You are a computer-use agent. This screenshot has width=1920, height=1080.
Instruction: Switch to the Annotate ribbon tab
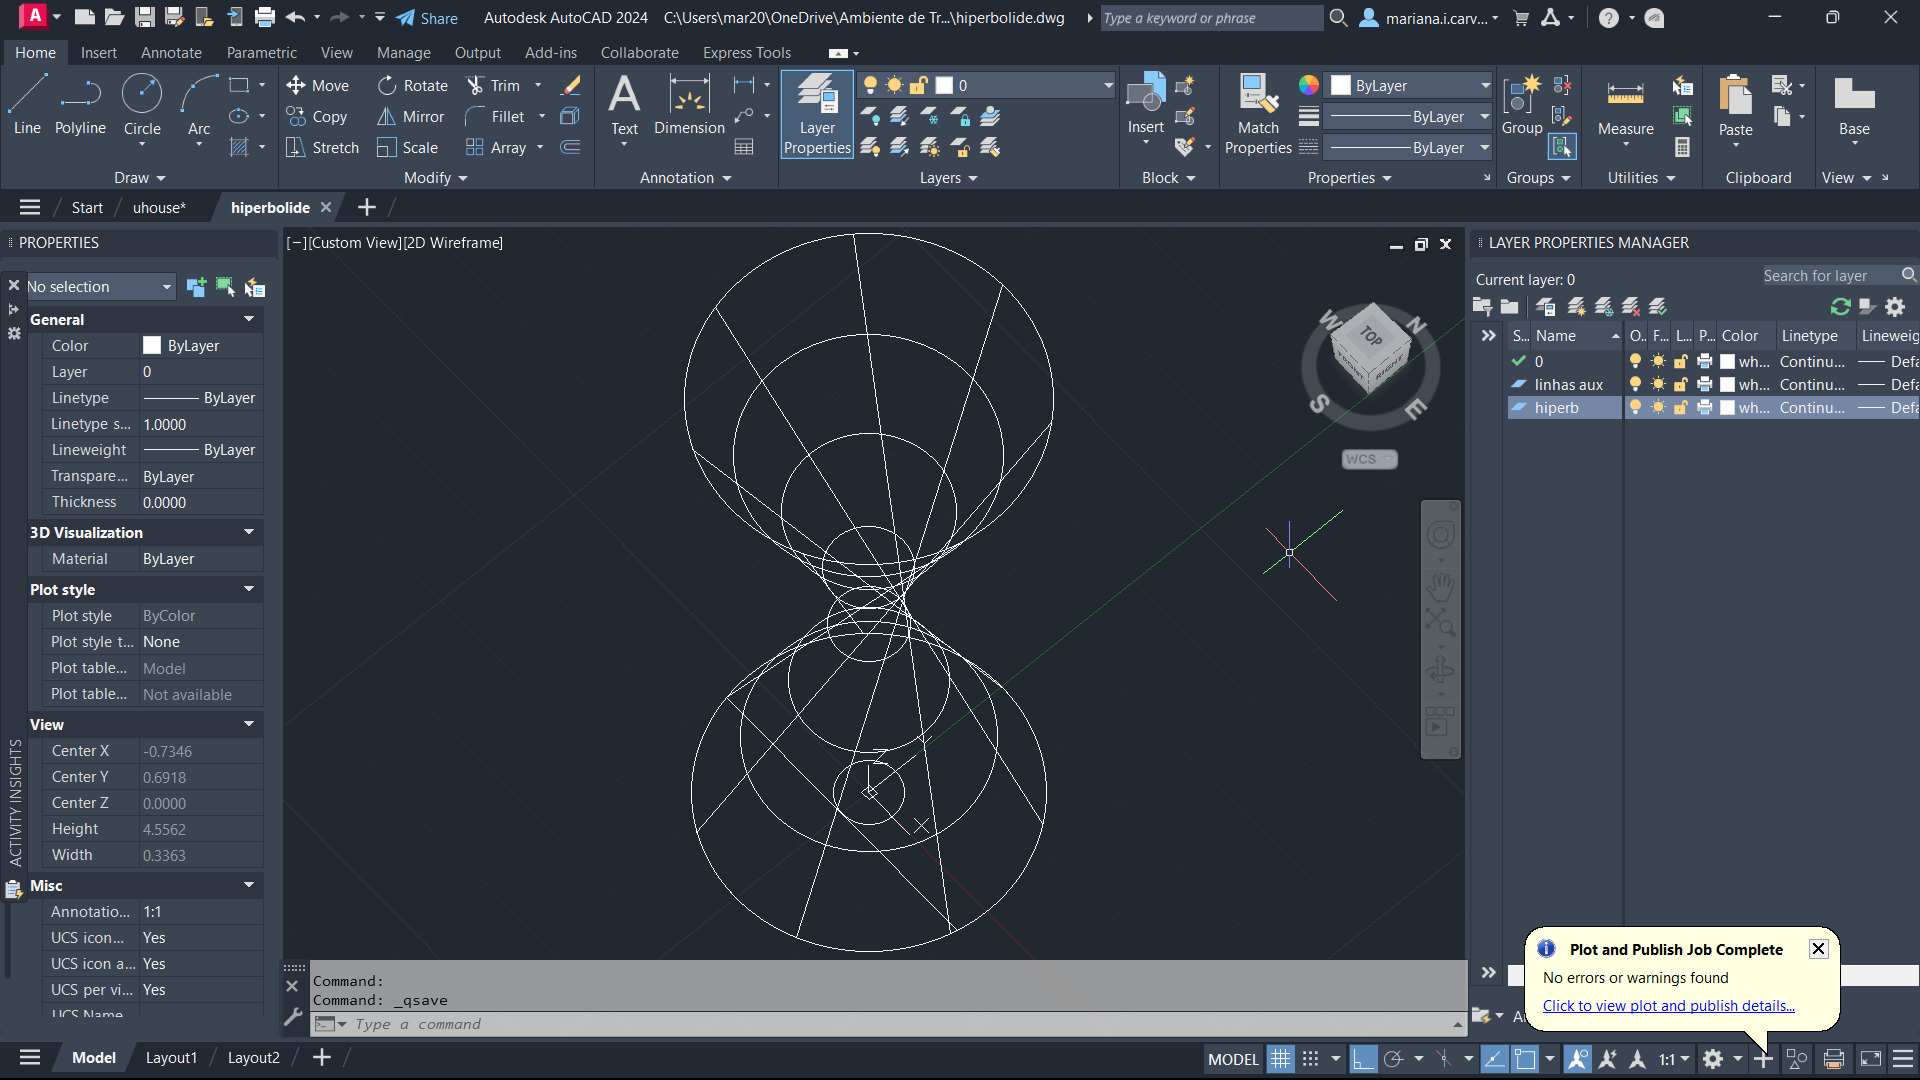coord(171,53)
